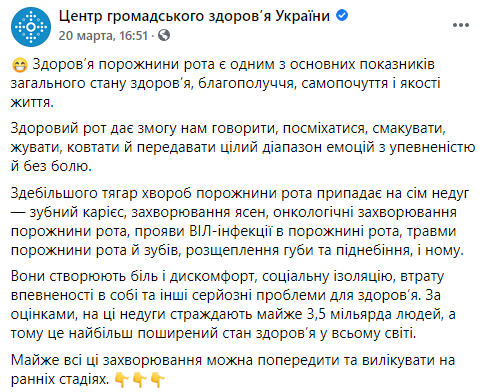The width and height of the screenshot is (494, 392).
Task: Click the grinning face emoji
Action: point(20,65)
